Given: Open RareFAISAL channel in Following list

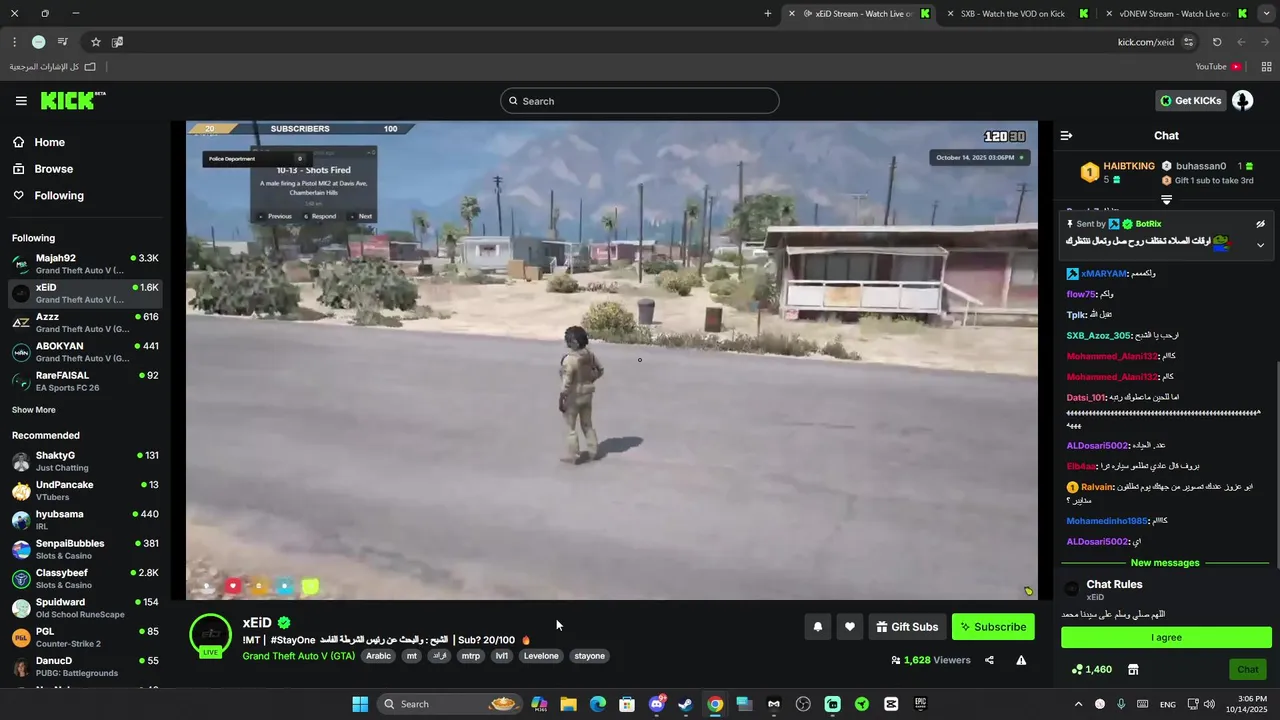Looking at the screenshot, I should pyautogui.click(x=85, y=381).
